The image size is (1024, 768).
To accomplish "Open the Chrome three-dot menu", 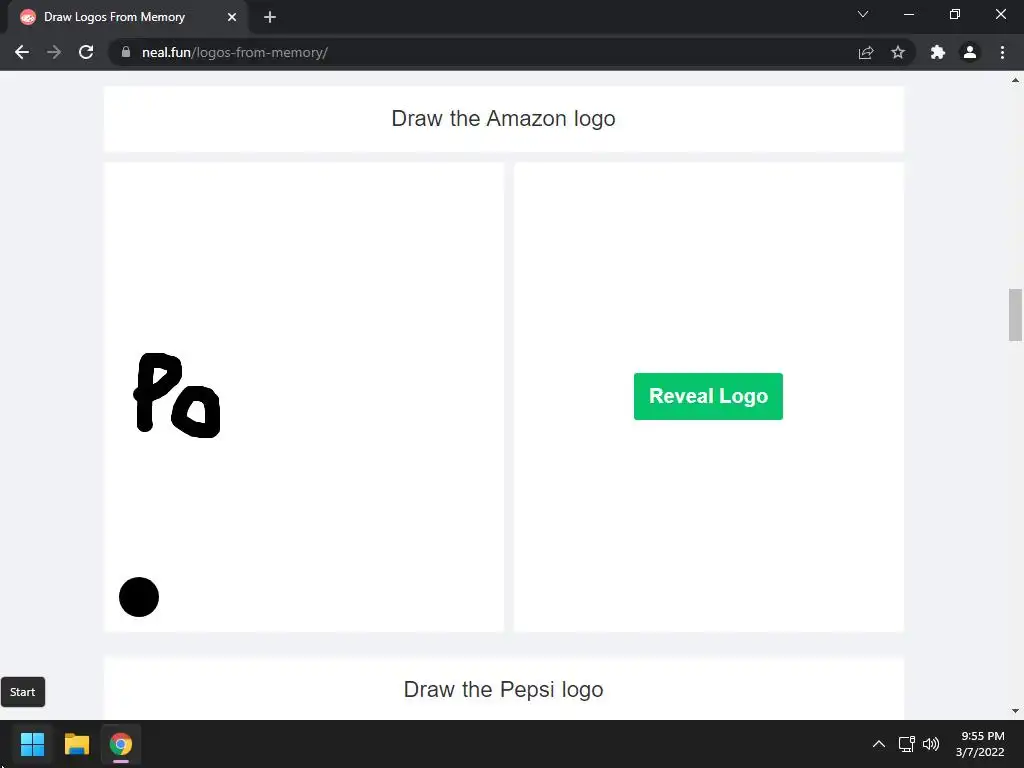I will coord(1002,52).
